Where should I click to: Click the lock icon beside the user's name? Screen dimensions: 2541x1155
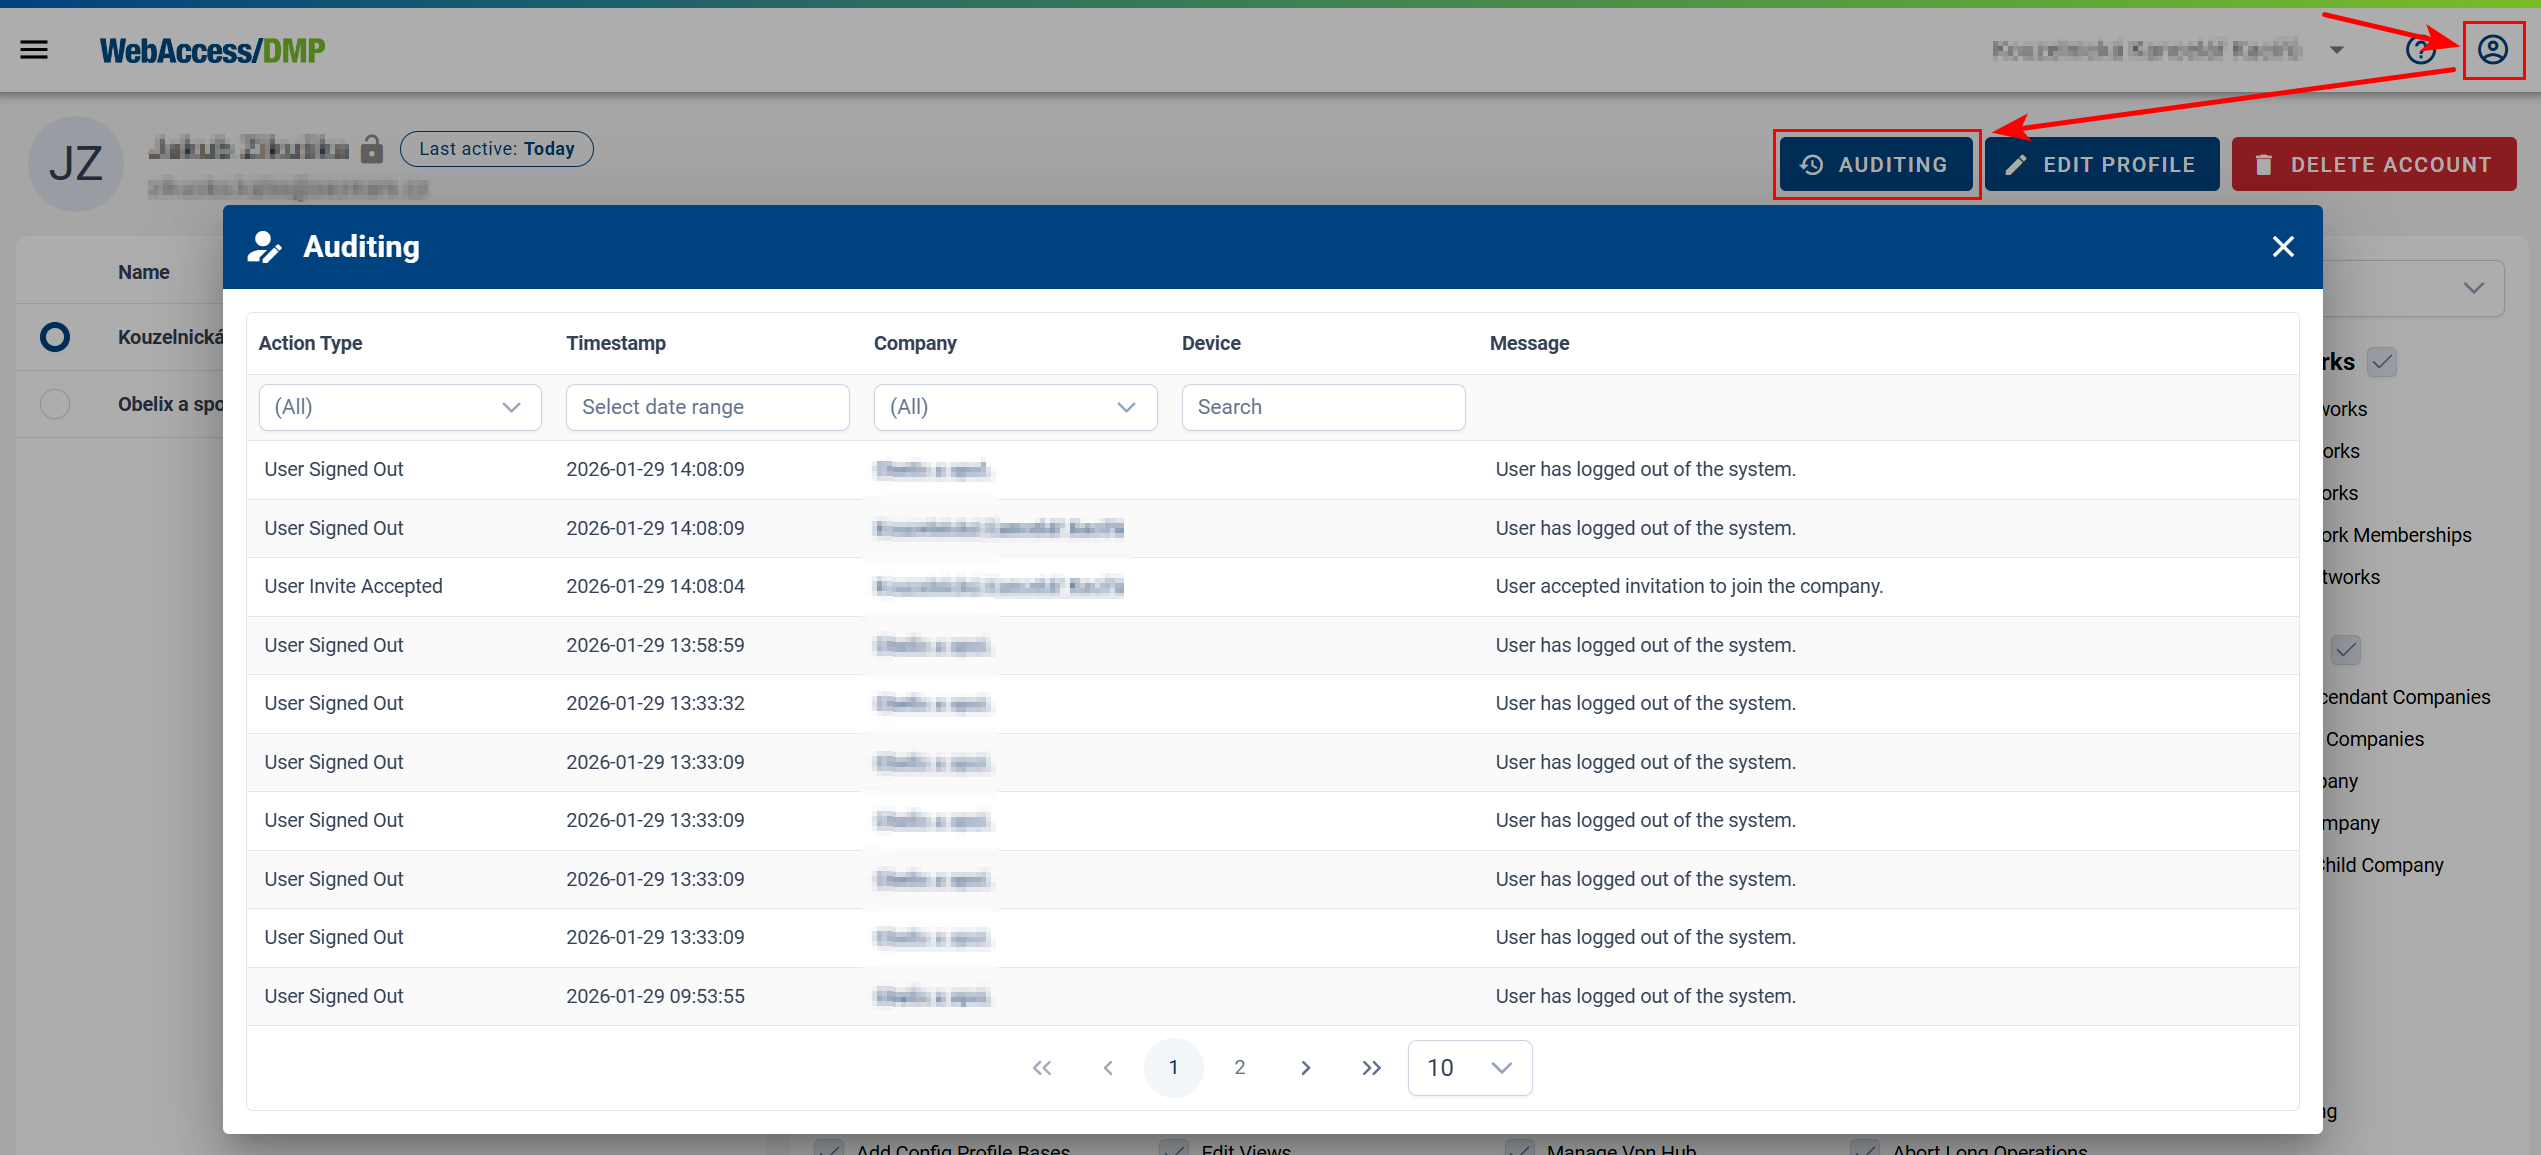pyautogui.click(x=372, y=148)
